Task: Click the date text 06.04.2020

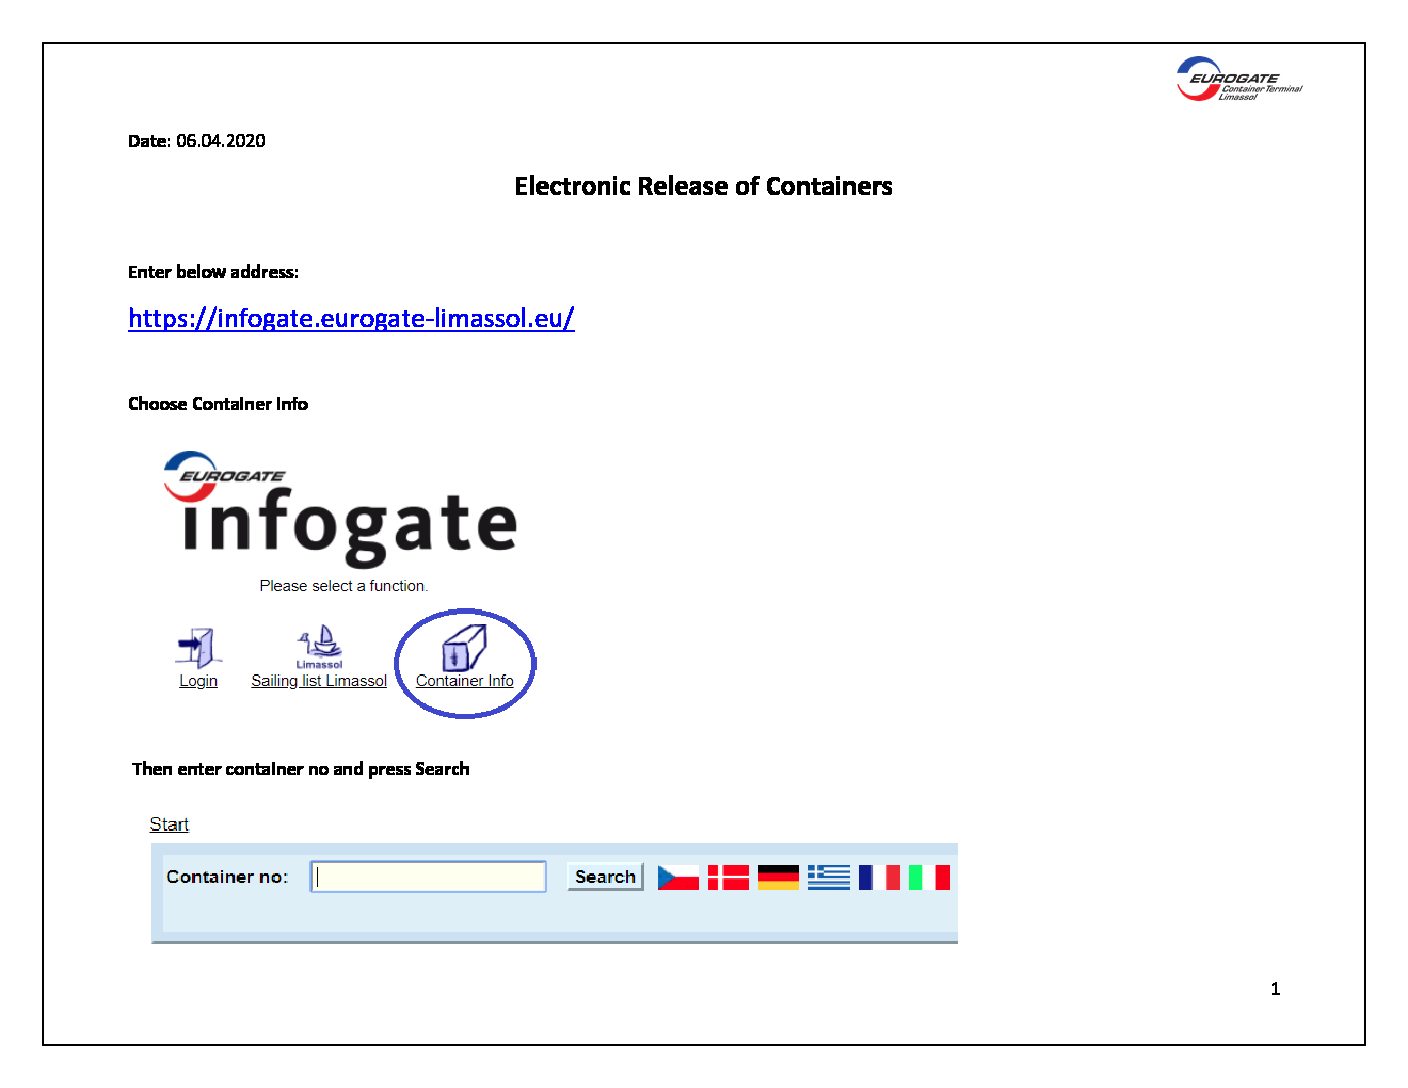Action: point(221,141)
